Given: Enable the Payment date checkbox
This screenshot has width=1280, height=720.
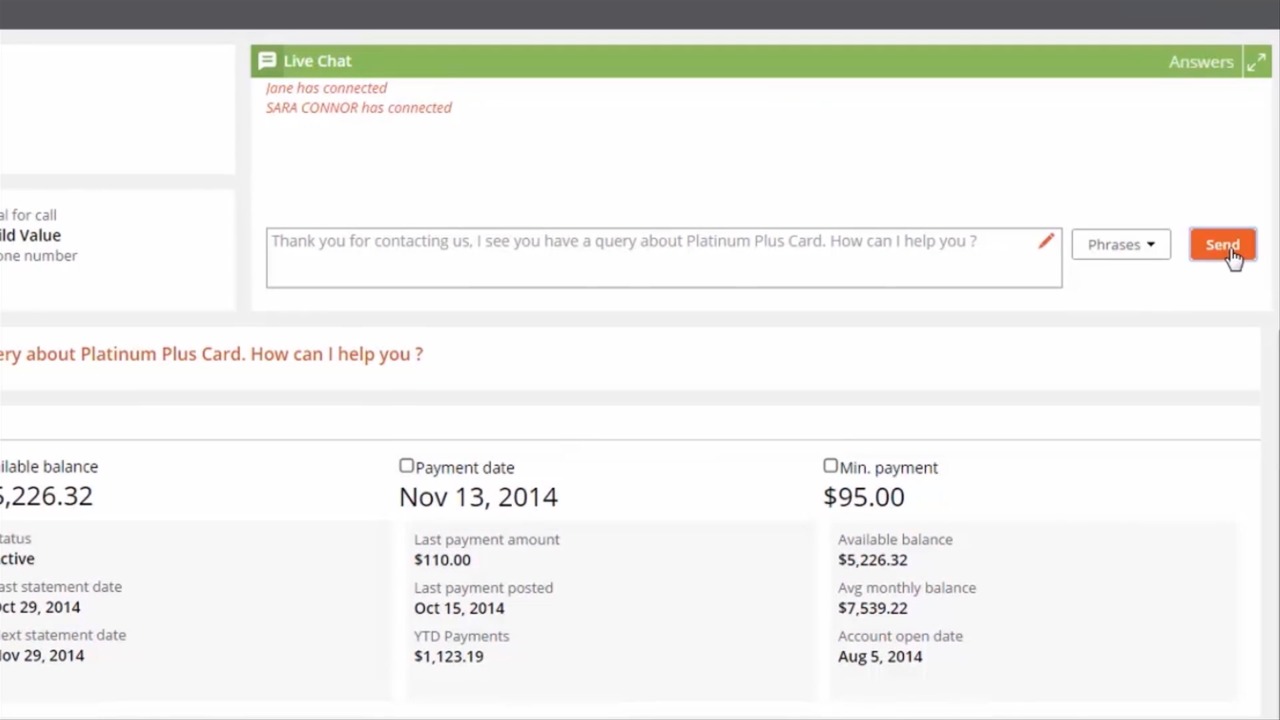Looking at the screenshot, I should coord(406,466).
